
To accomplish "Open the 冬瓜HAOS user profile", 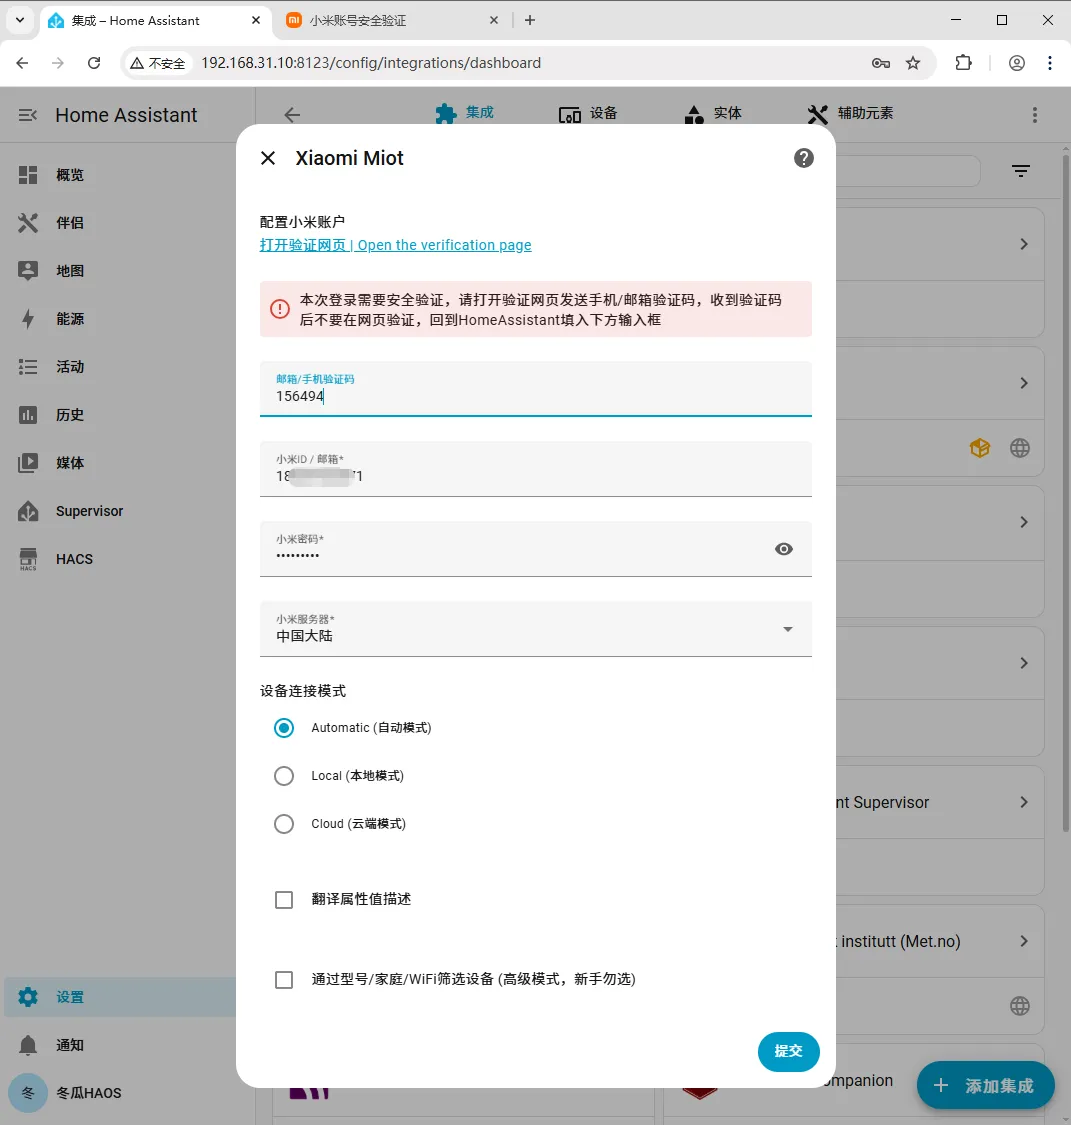I will click(119, 1093).
